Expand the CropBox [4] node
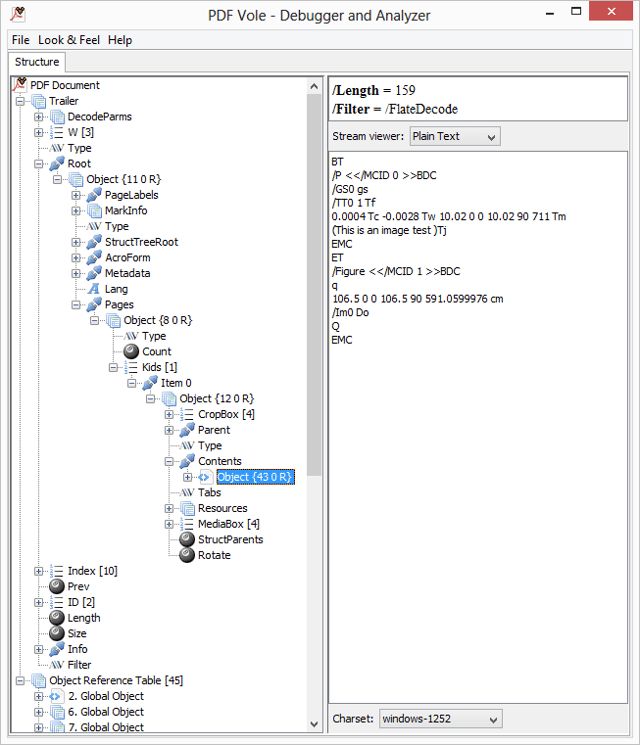 [169, 415]
